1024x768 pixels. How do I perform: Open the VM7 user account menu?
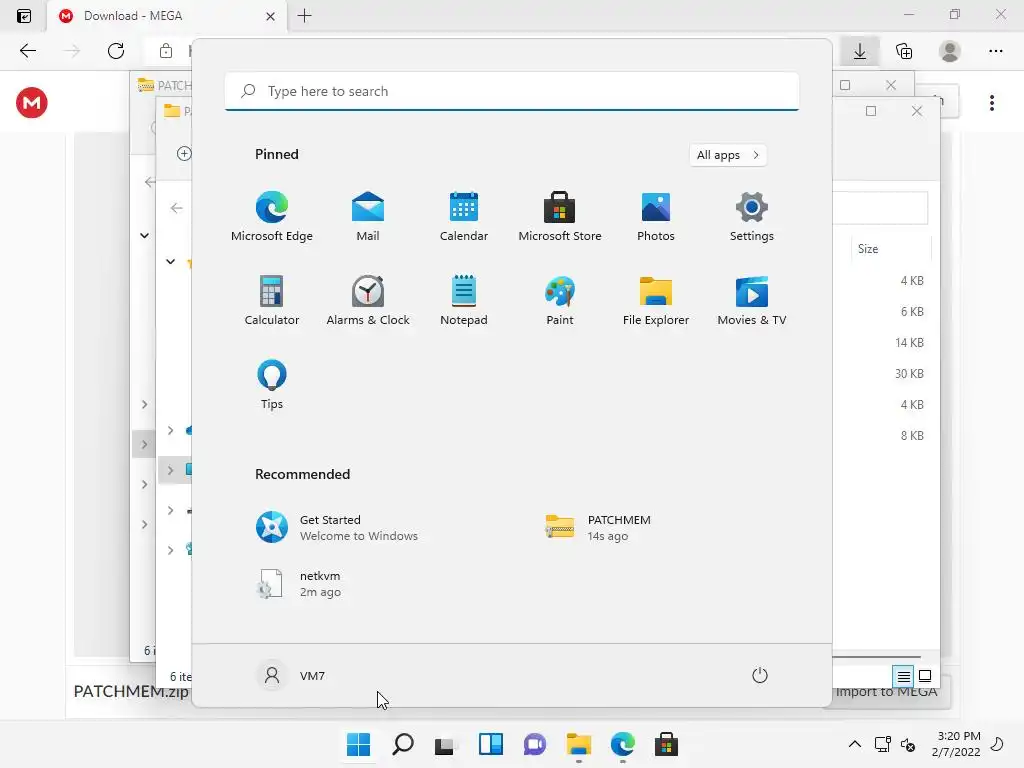point(291,675)
